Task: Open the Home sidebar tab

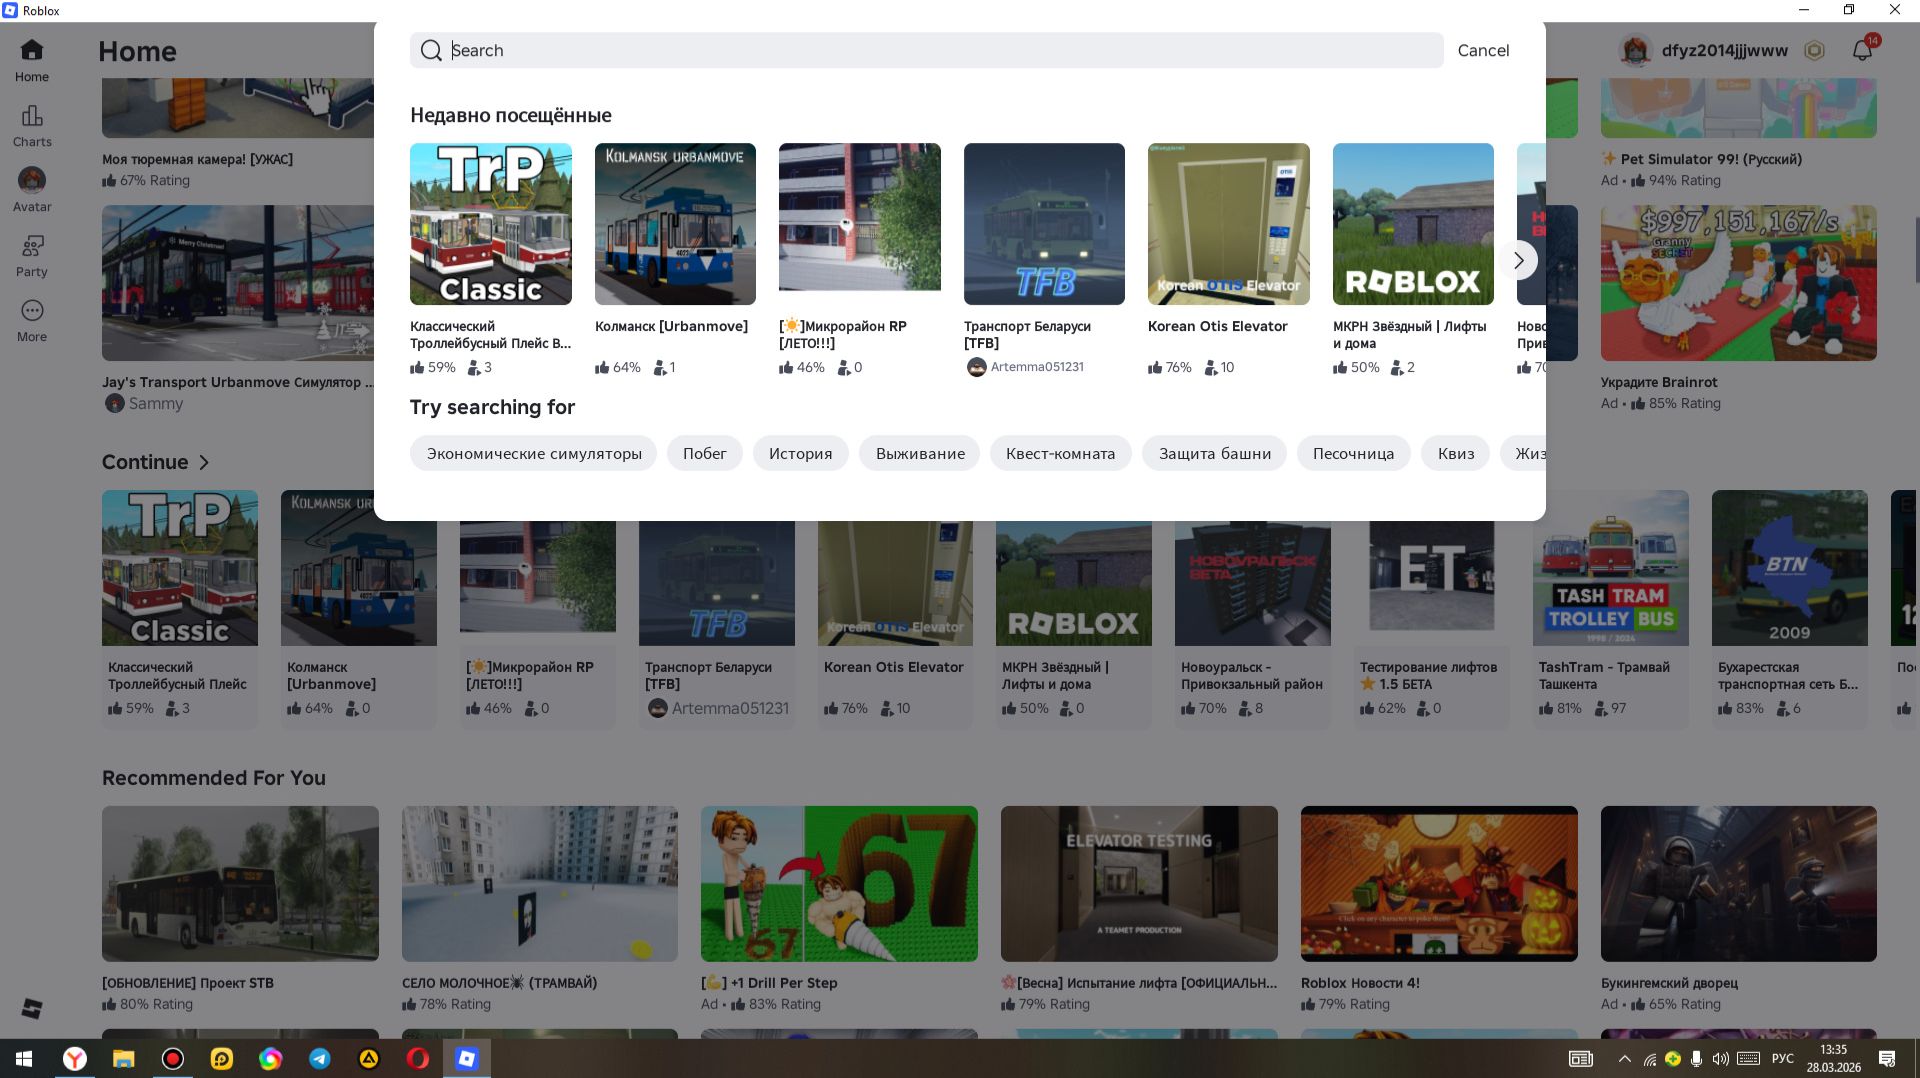Action: [32, 60]
